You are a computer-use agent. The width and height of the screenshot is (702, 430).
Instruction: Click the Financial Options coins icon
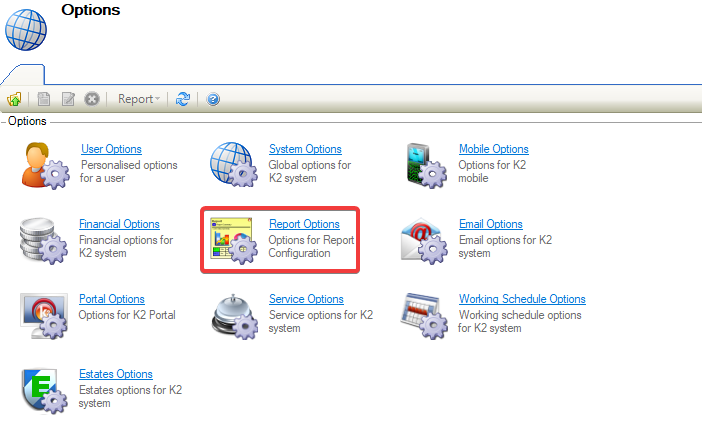click(44, 240)
